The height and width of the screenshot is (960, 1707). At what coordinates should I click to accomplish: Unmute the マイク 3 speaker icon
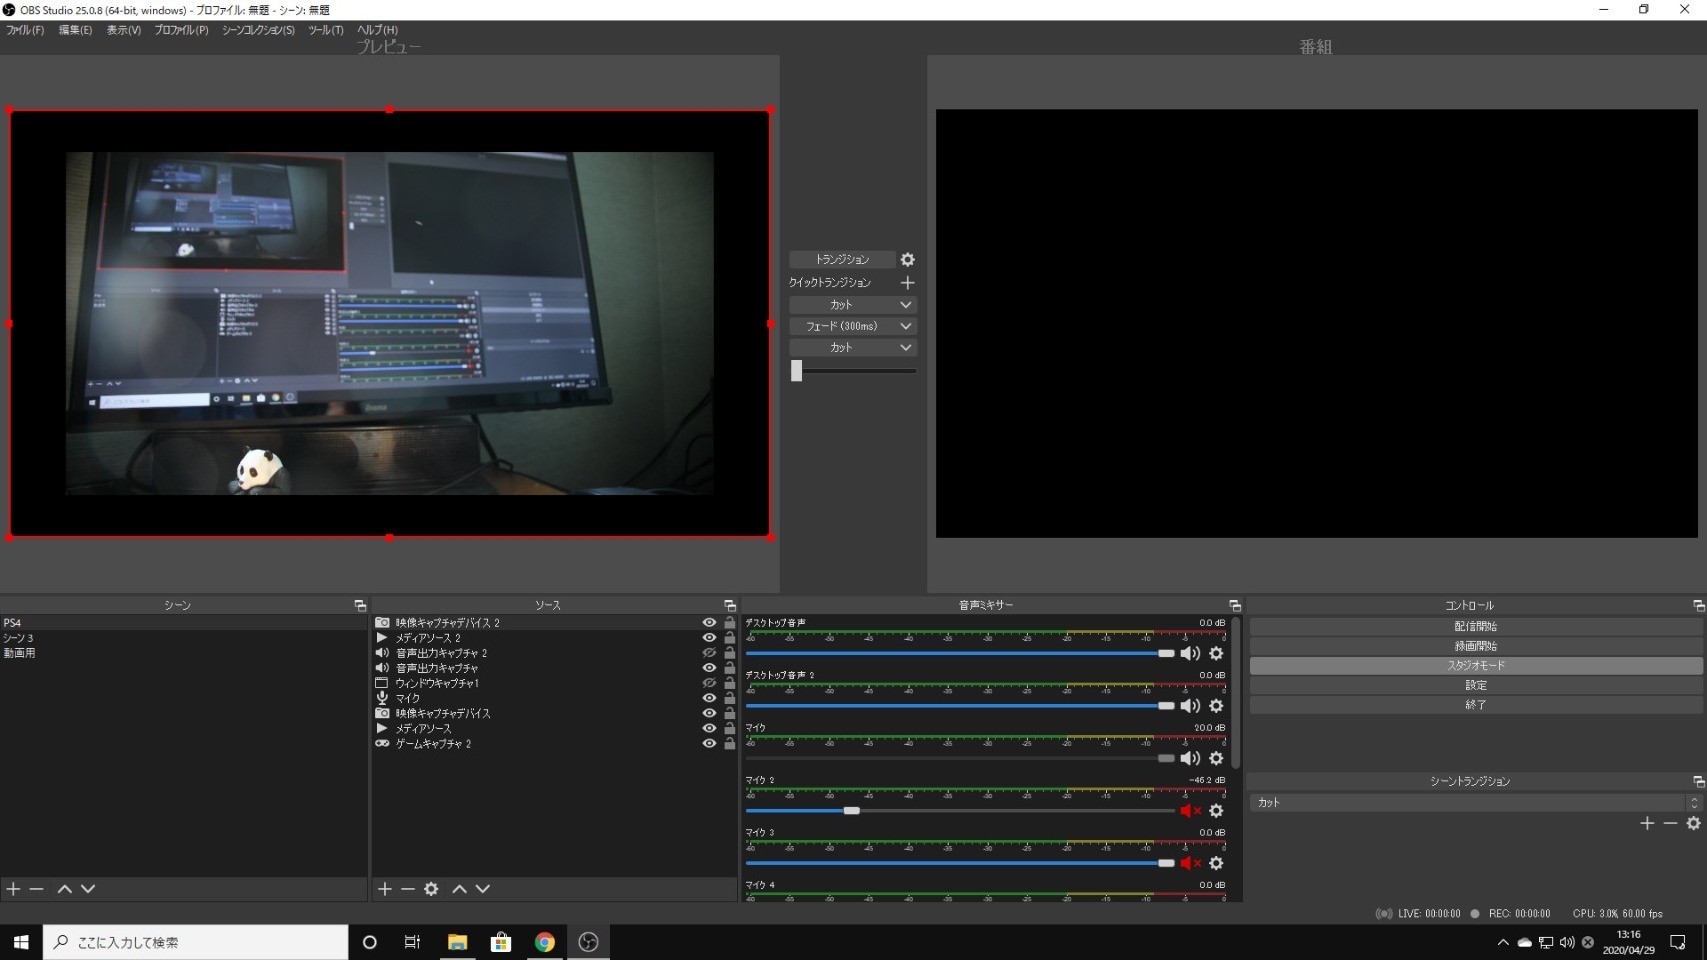tap(1189, 863)
